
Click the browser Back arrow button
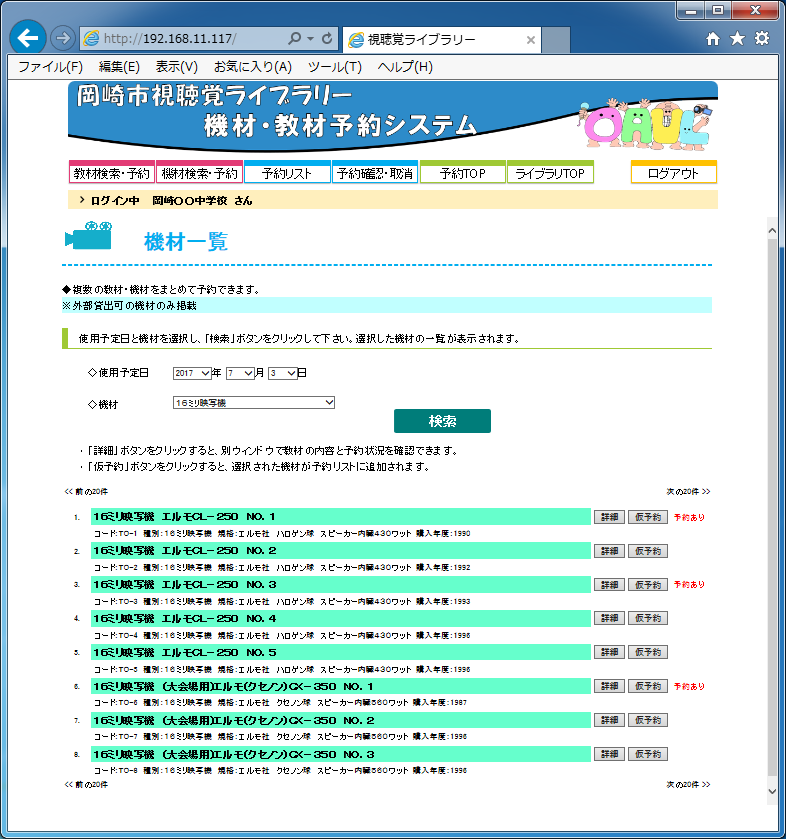[x=29, y=39]
